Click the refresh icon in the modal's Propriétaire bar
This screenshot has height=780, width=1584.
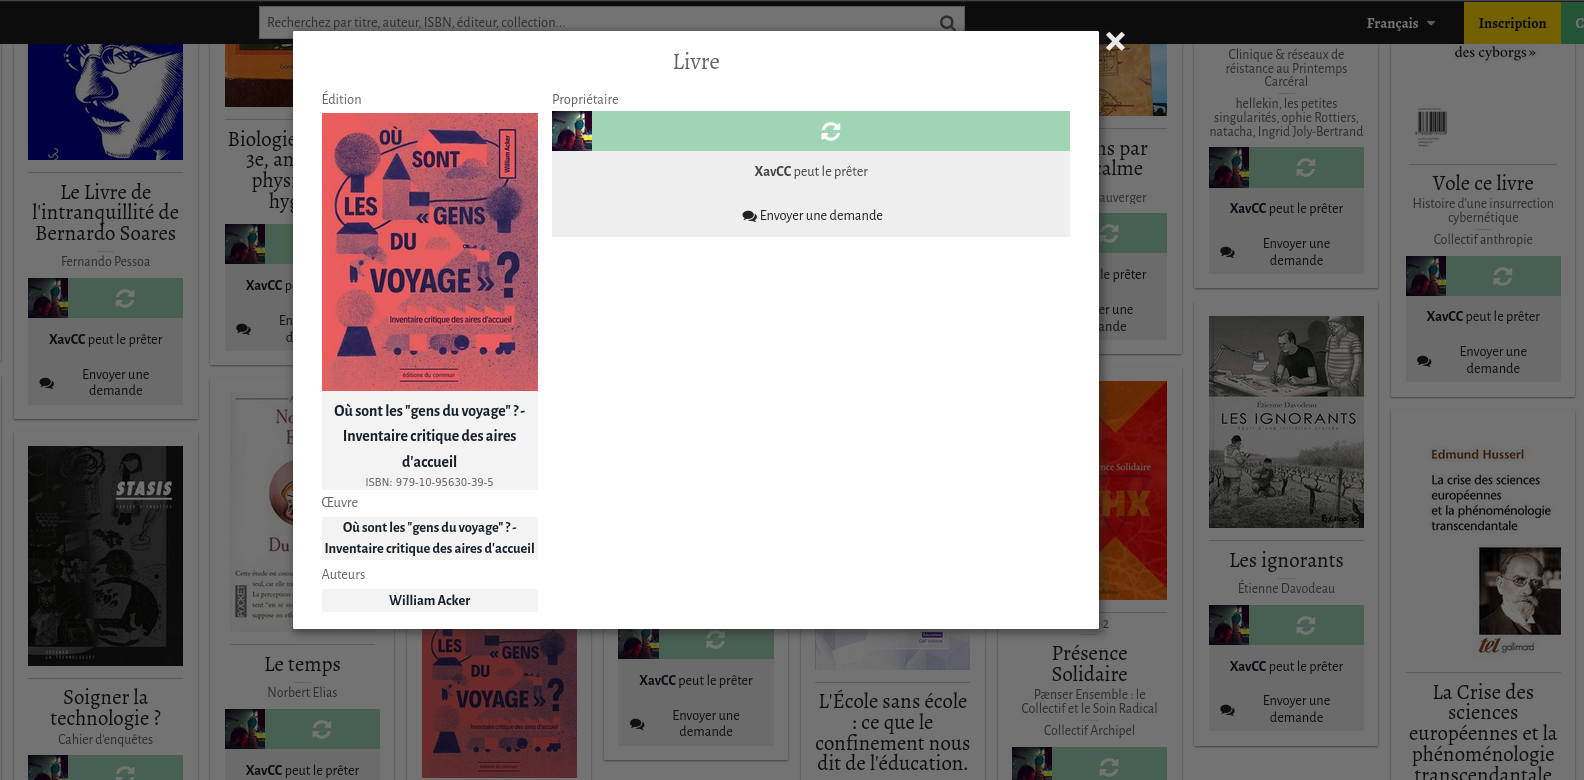830,131
